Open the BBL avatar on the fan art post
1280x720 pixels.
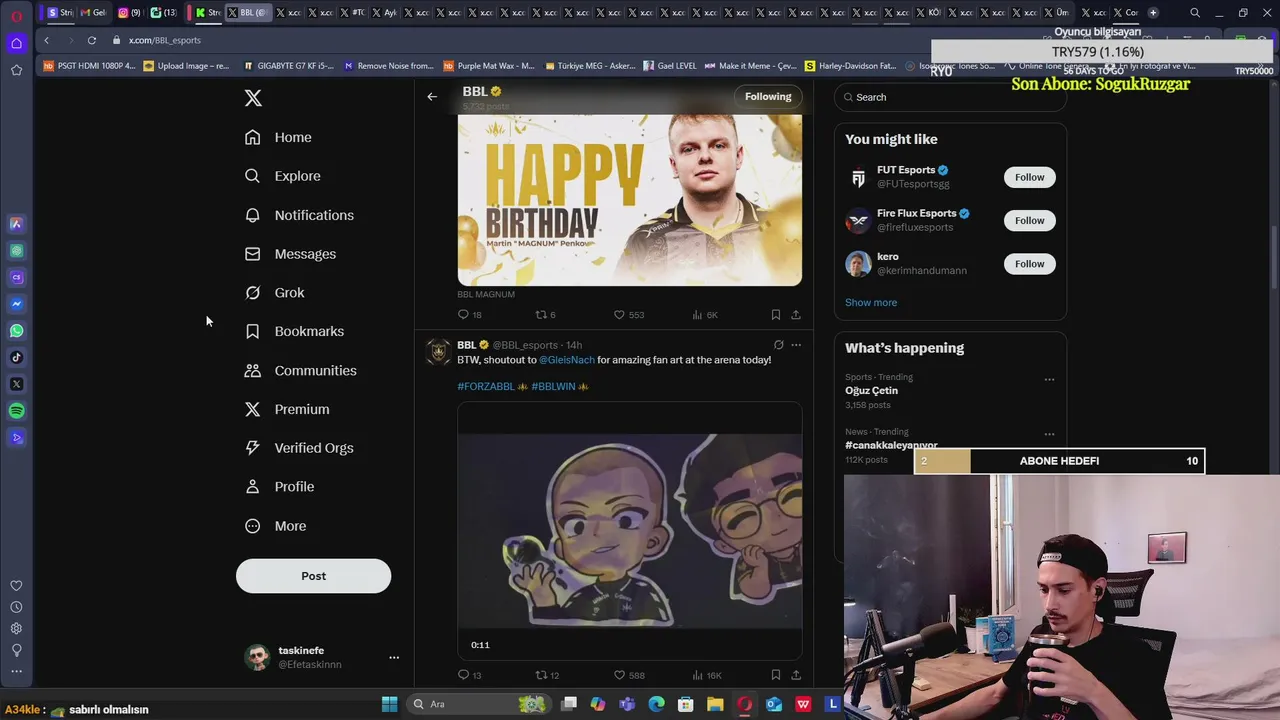point(438,351)
